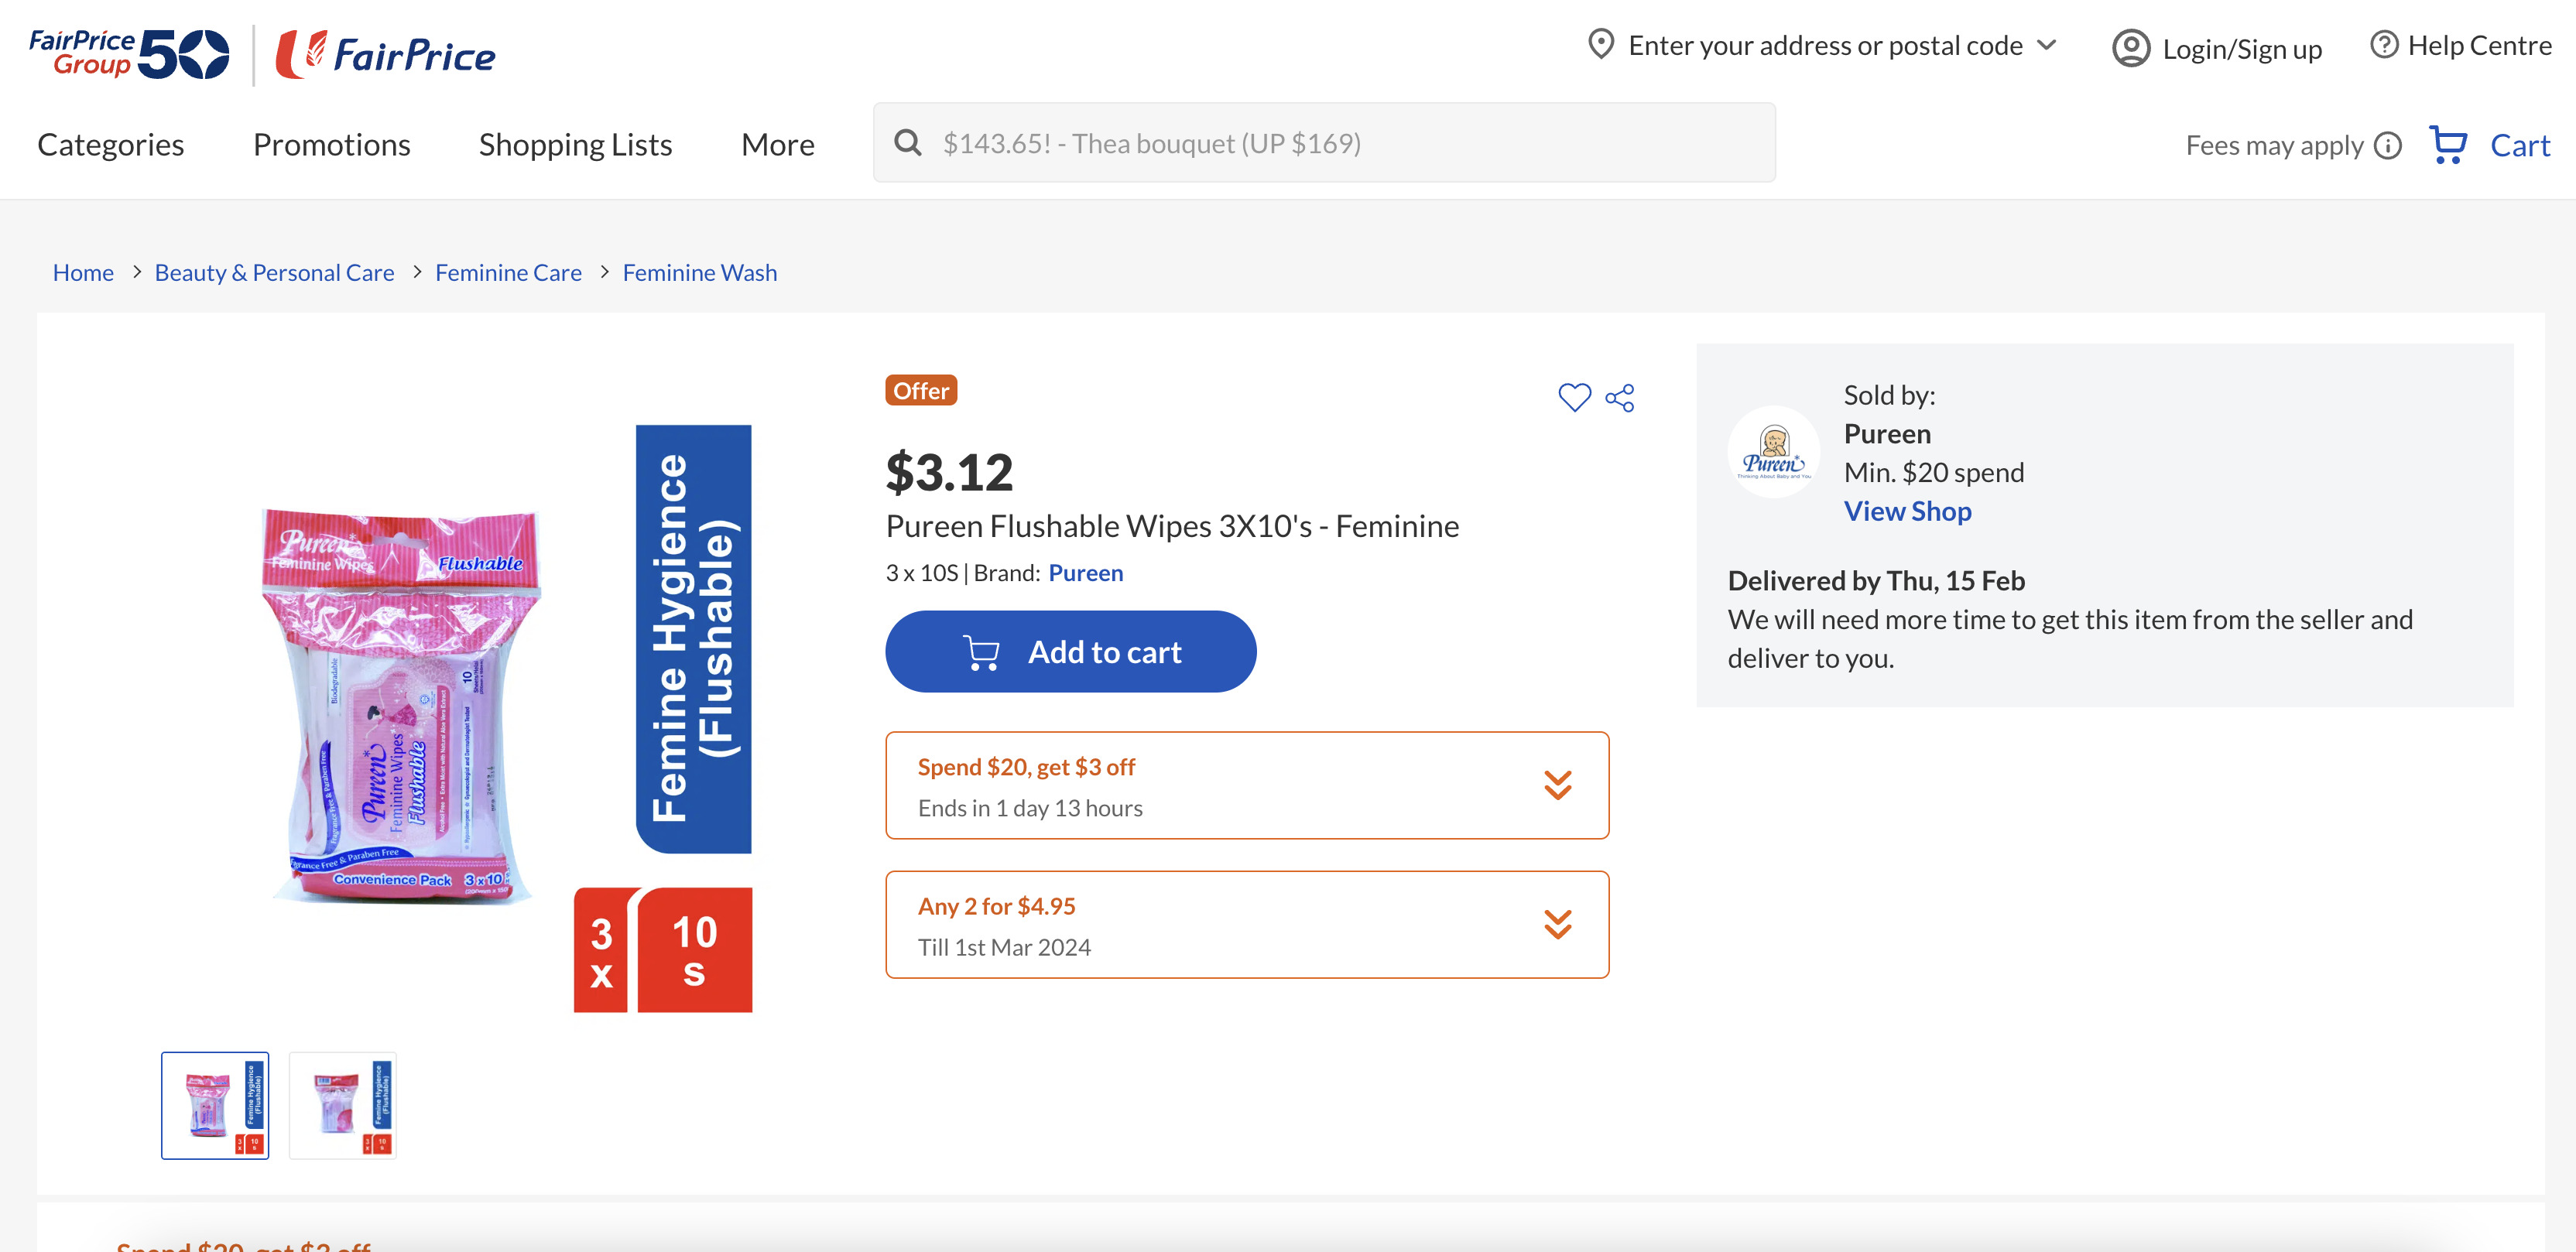Go to Beauty & Personal Care breadcrumb
The image size is (2576, 1252).
point(275,272)
